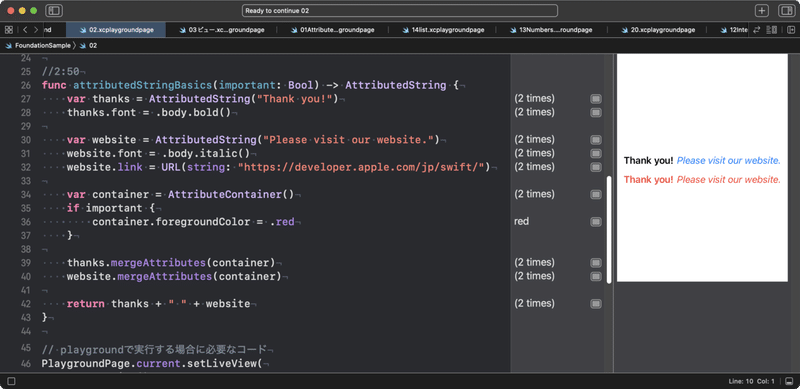Click the bottom-right panel toggle icon

(789, 381)
